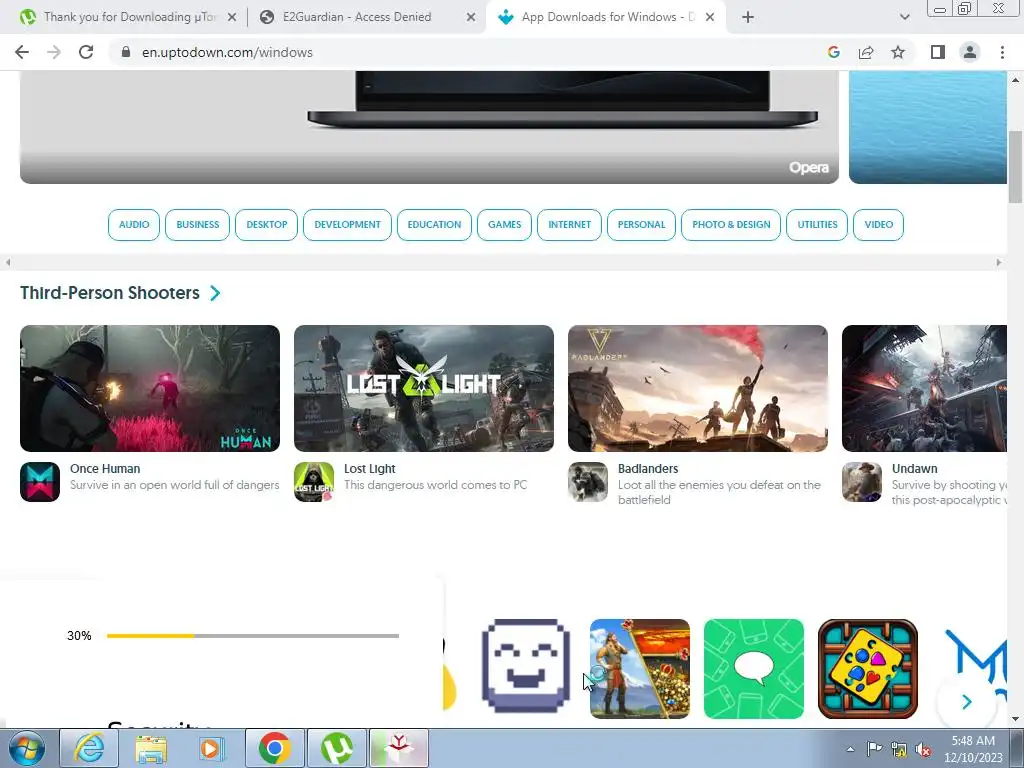Open the Undawn title link
Image resolution: width=1024 pixels, height=768 pixels.
click(x=914, y=469)
